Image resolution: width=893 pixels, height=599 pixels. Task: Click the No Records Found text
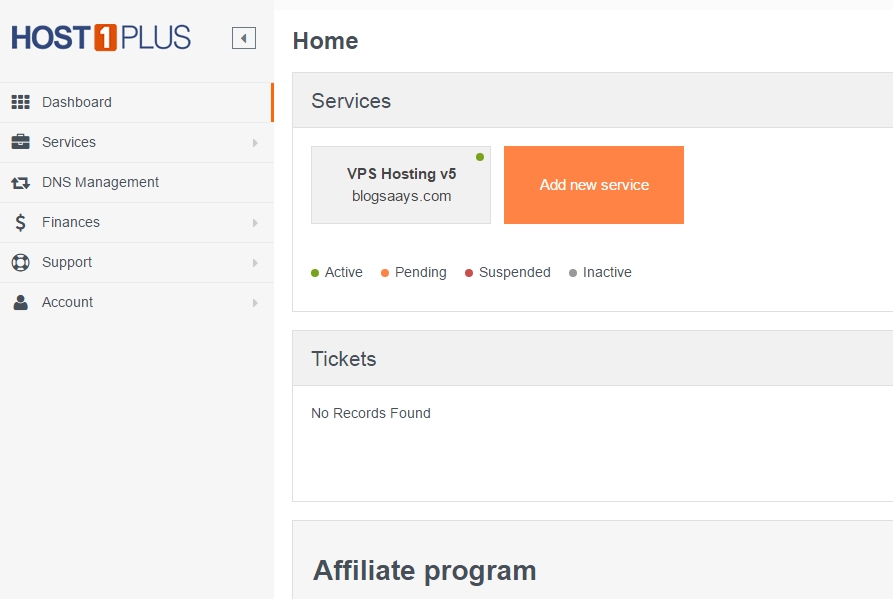tap(371, 413)
